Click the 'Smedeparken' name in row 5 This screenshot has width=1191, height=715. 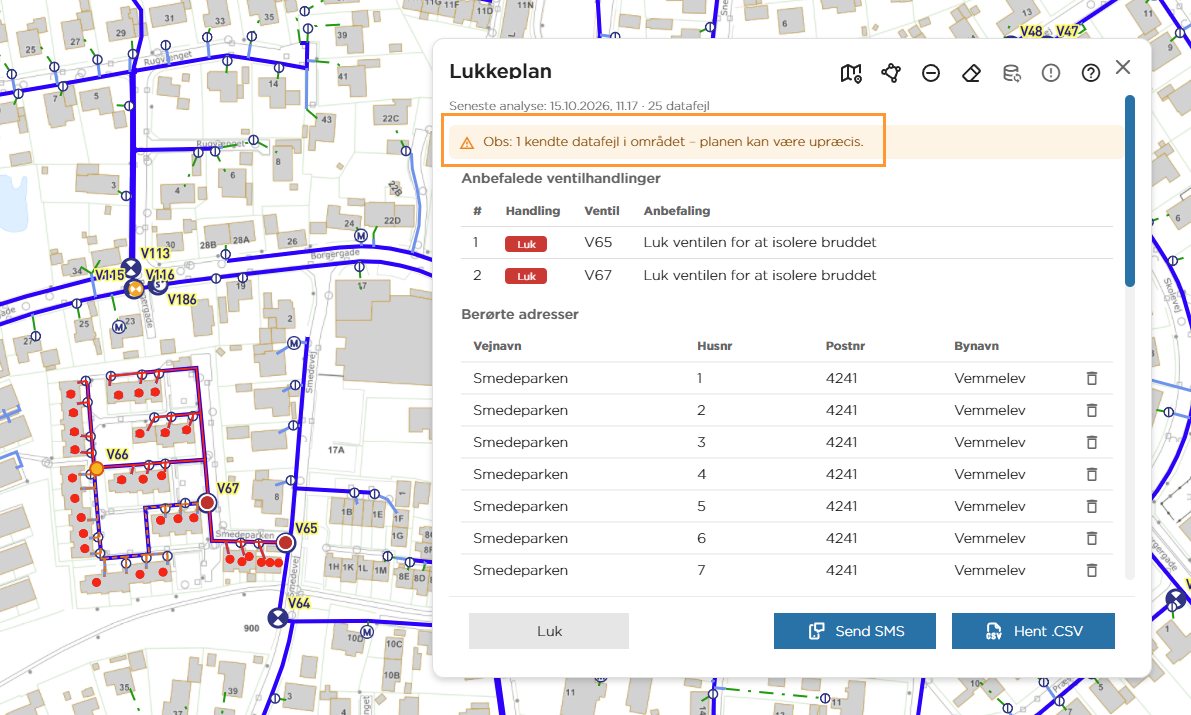[x=520, y=506]
